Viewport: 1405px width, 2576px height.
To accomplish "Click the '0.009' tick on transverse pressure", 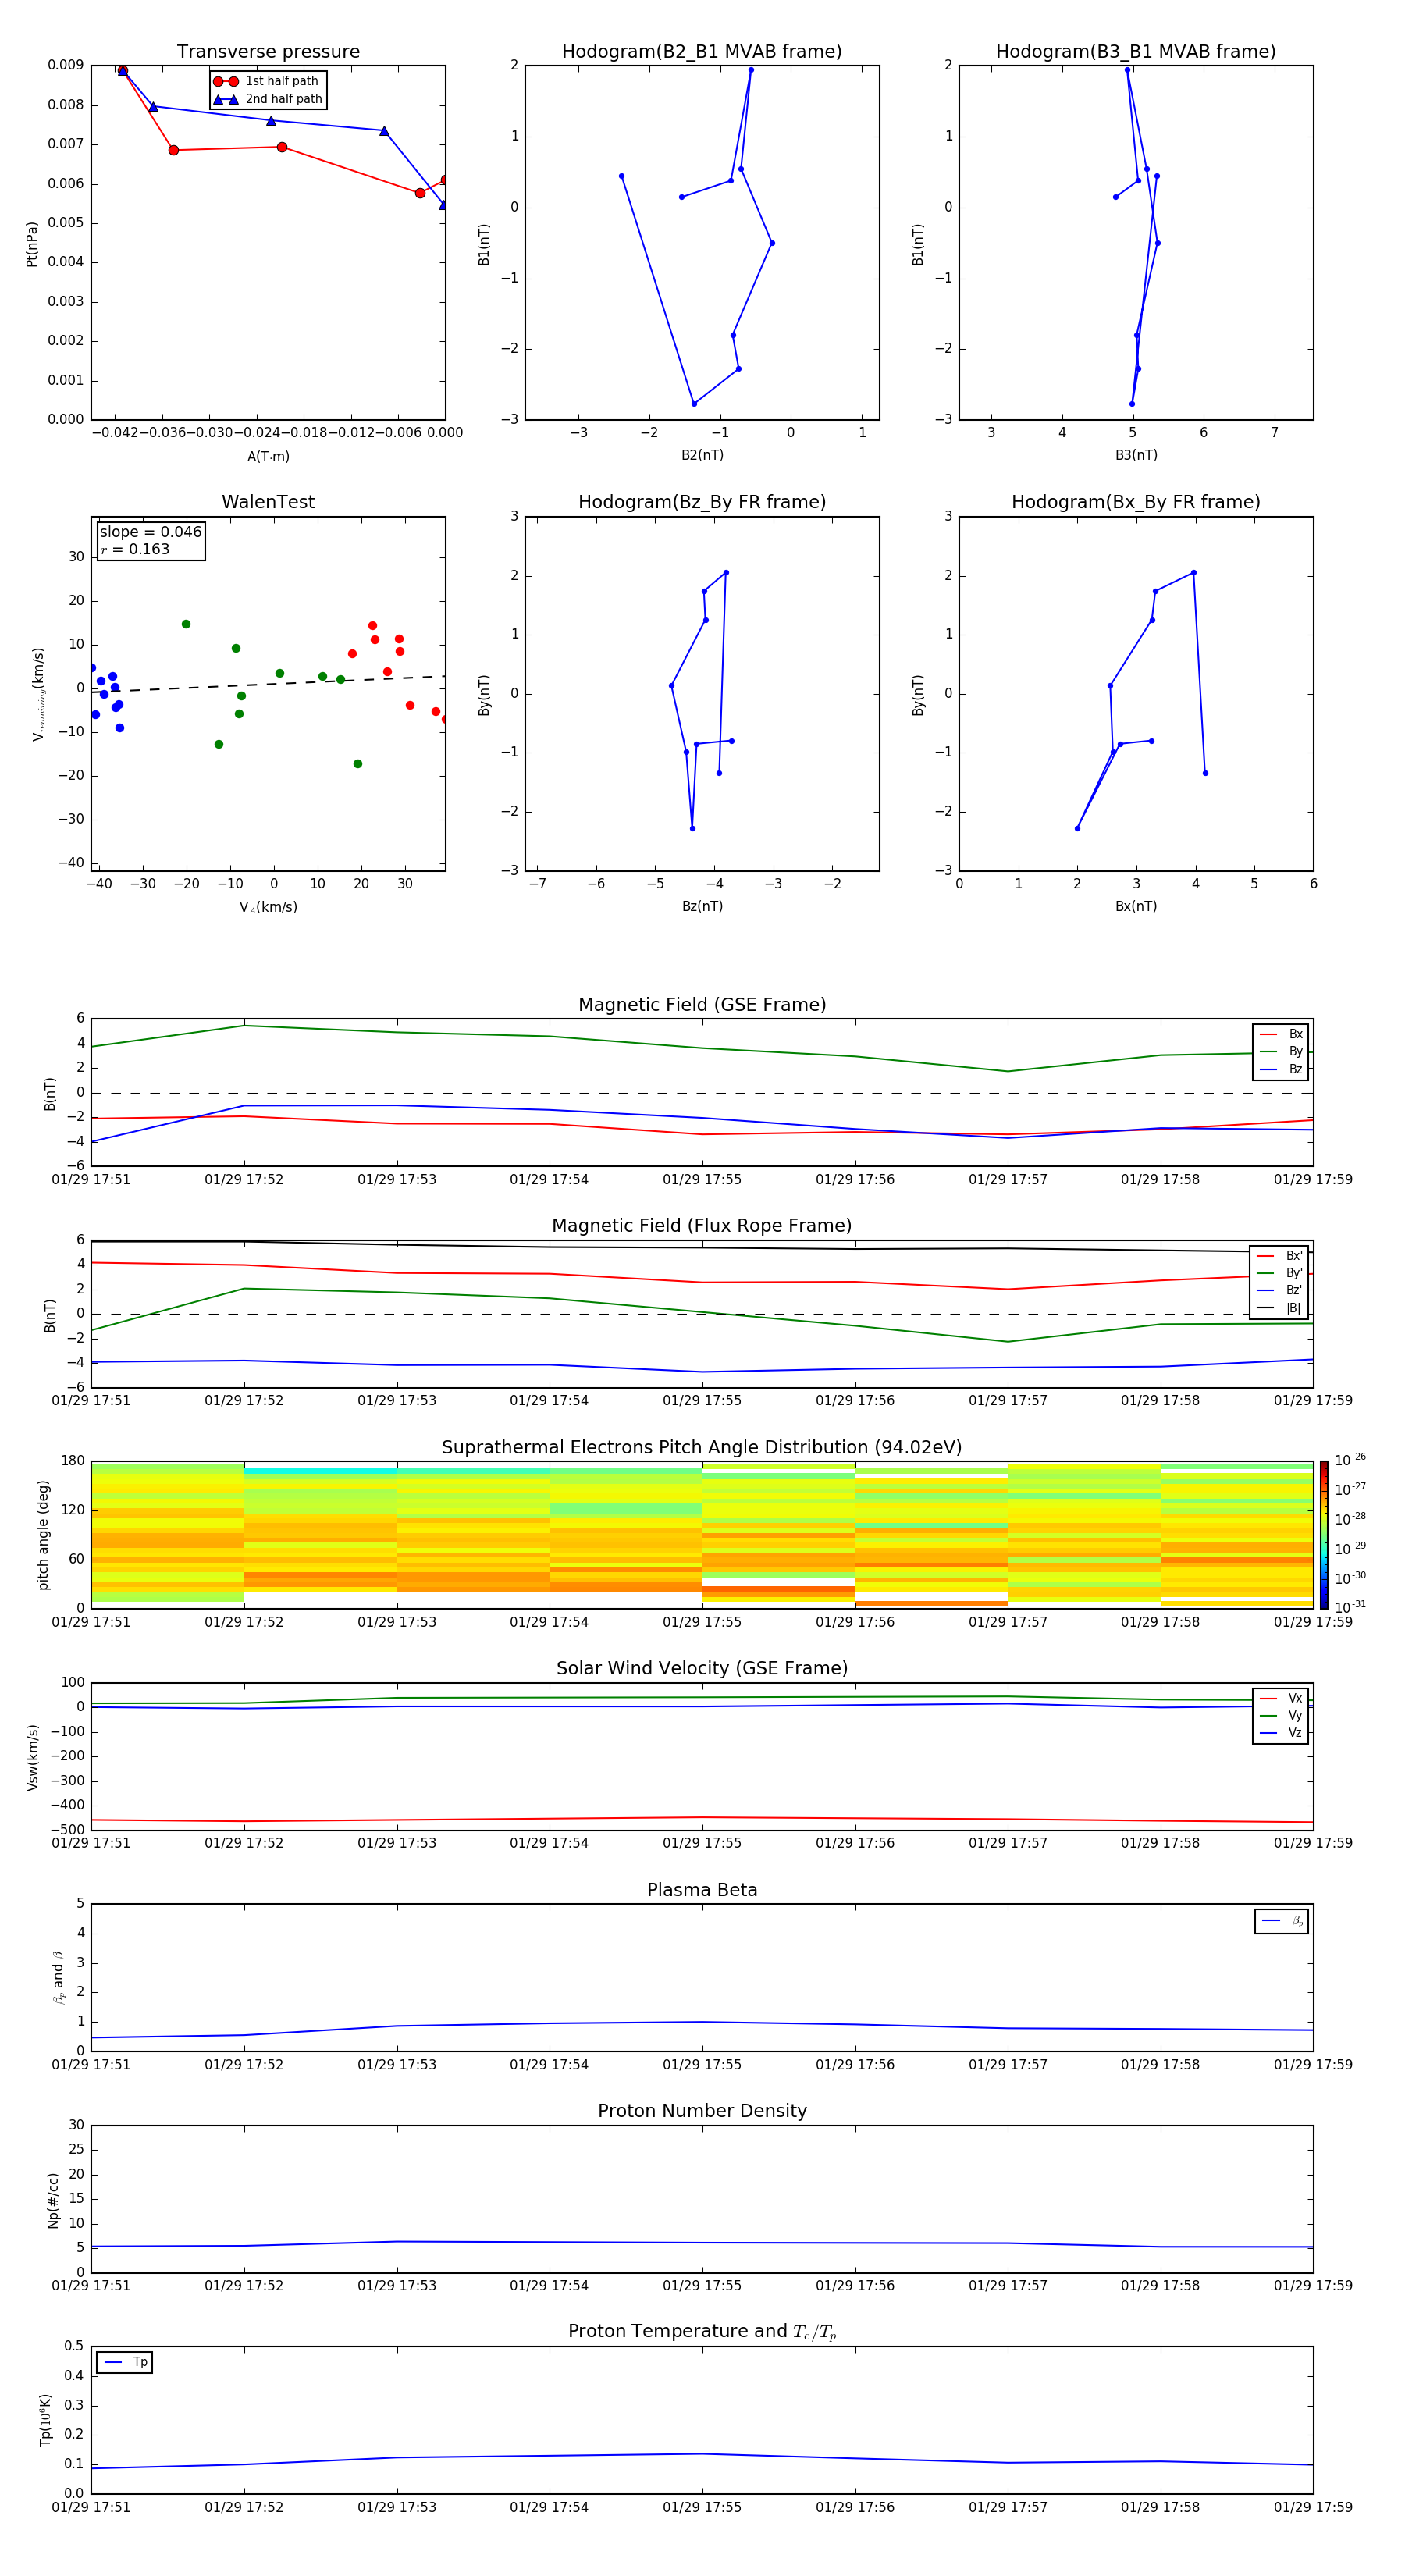I will point(66,65).
